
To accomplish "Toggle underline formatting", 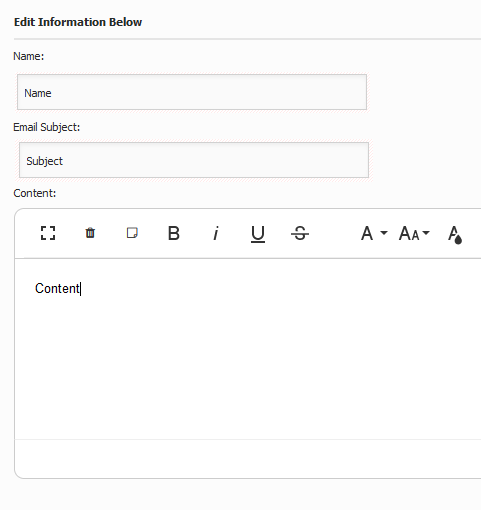I will coord(258,234).
